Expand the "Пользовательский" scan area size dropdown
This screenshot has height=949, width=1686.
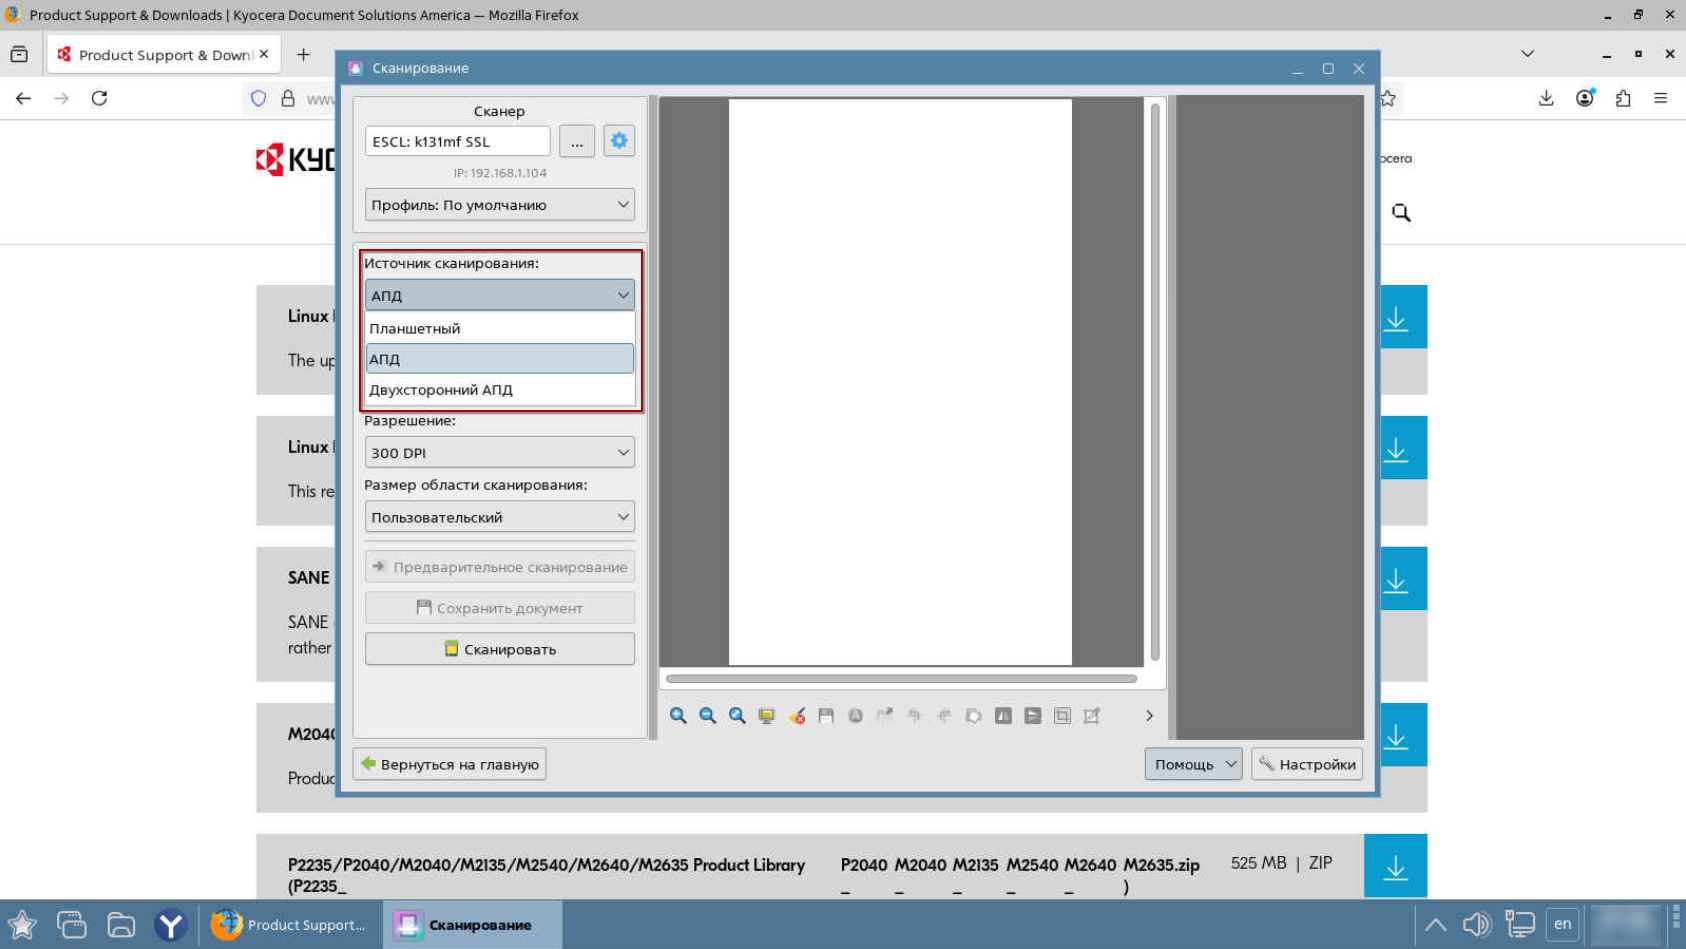499,517
